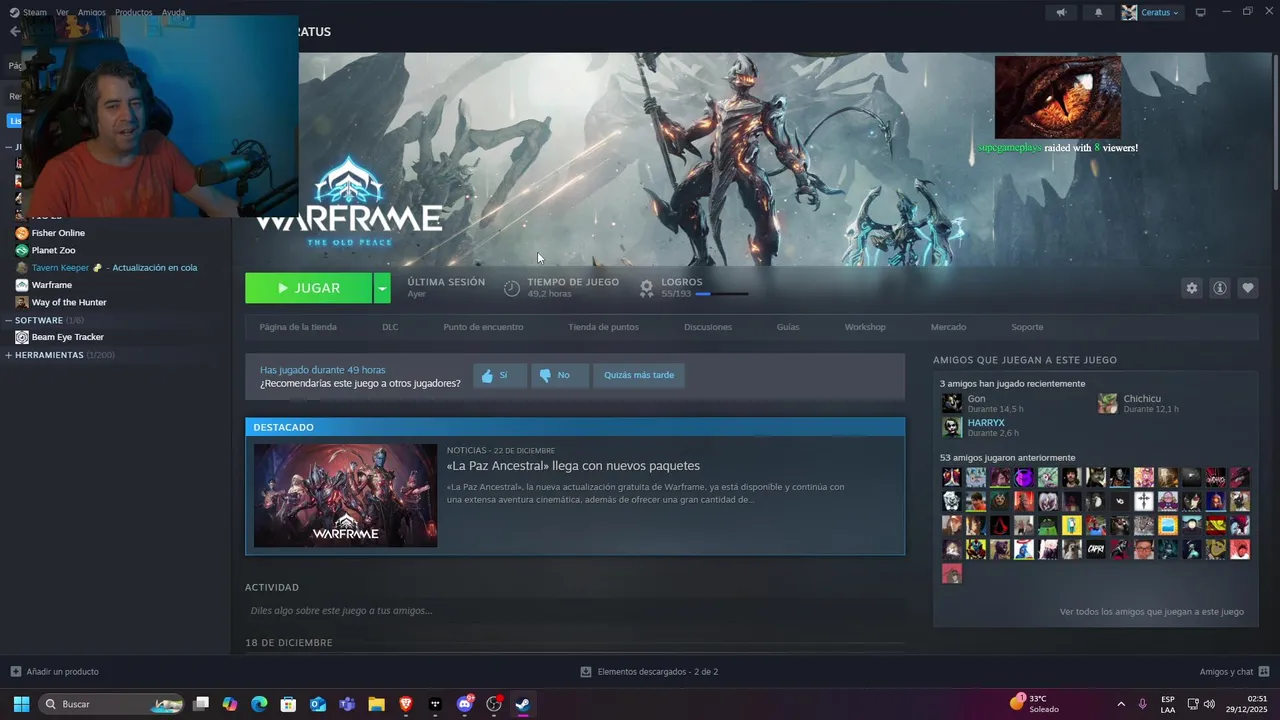Vote No on recommending the game
Screen dimensions: 1280x720
559,375
